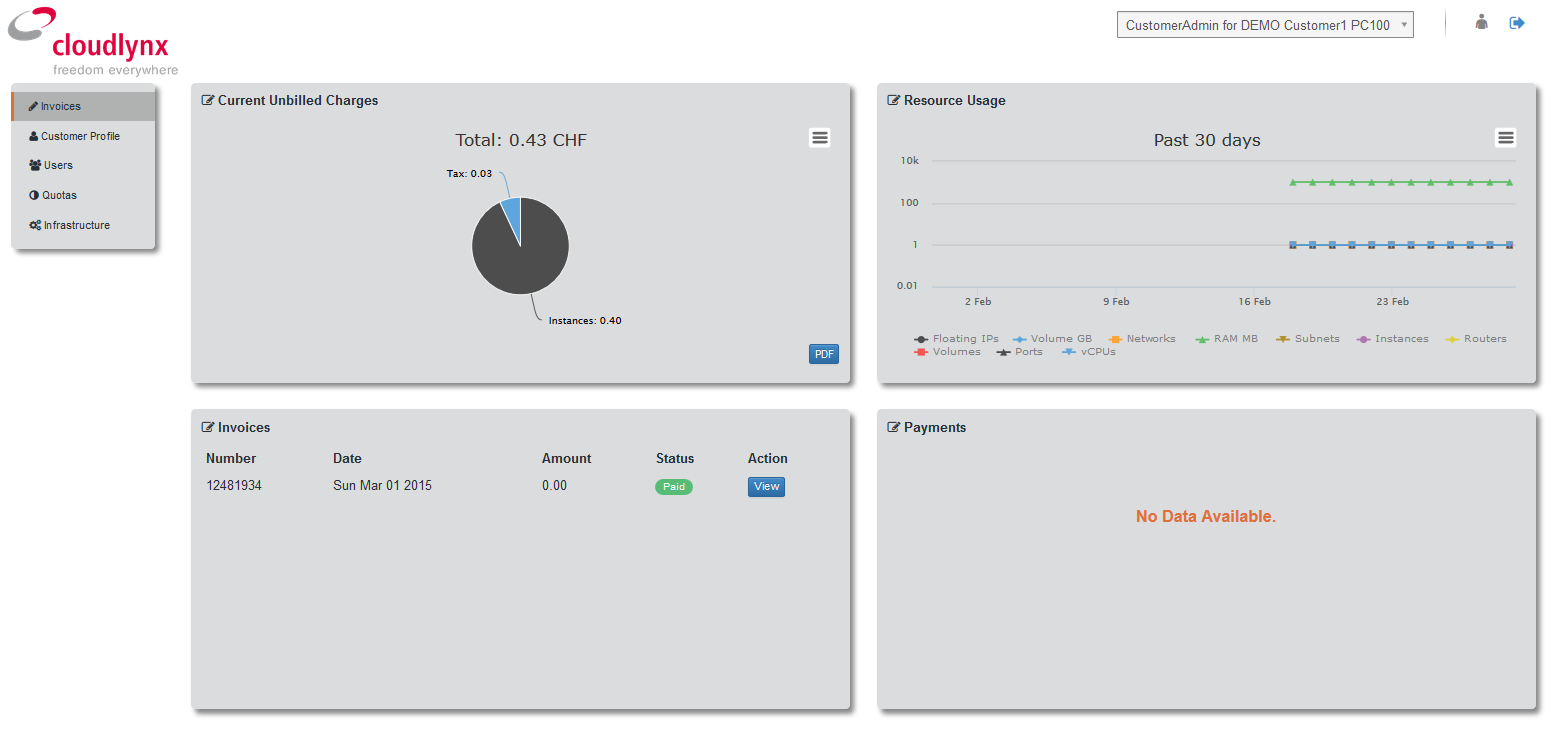Download unbilled charges as PDF
1563x729 pixels.
pos(824,354)
